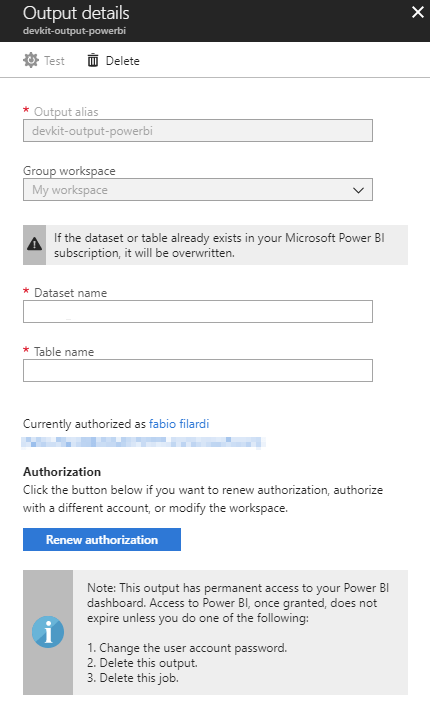The image size is (430, 706).
Task: Click the Table name label
Action: (x=64, y=352)
